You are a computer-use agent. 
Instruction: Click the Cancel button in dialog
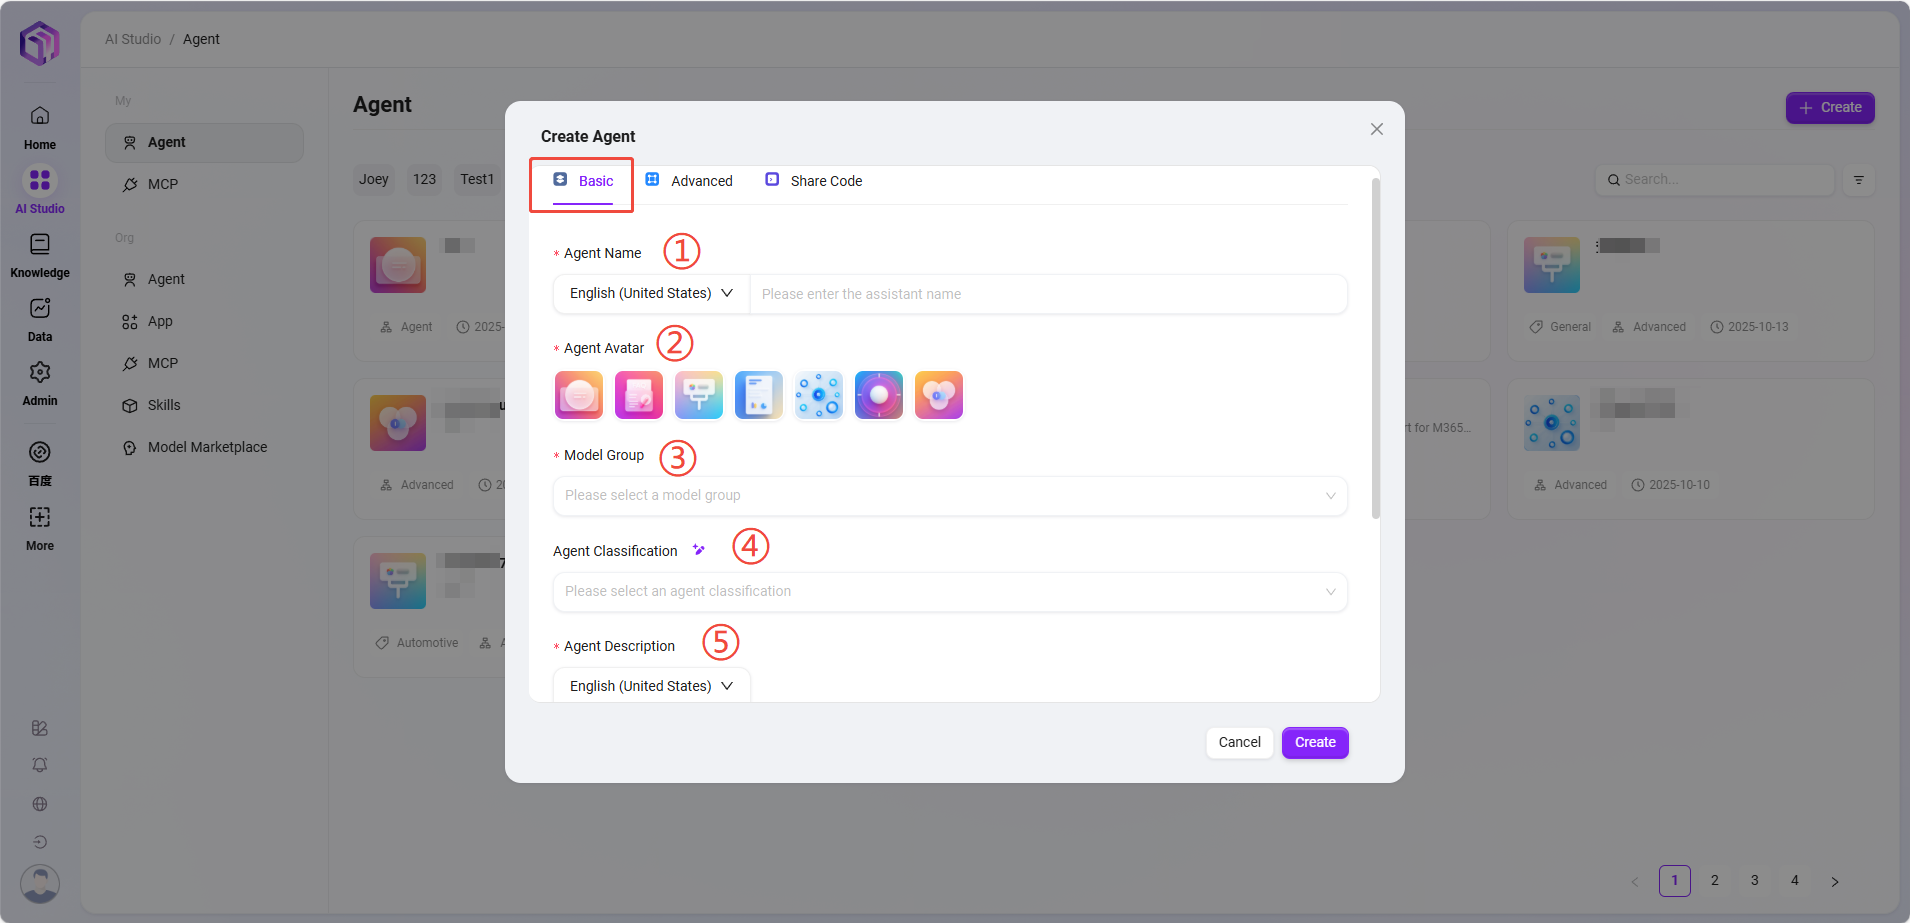click(x=1239, y=742)
